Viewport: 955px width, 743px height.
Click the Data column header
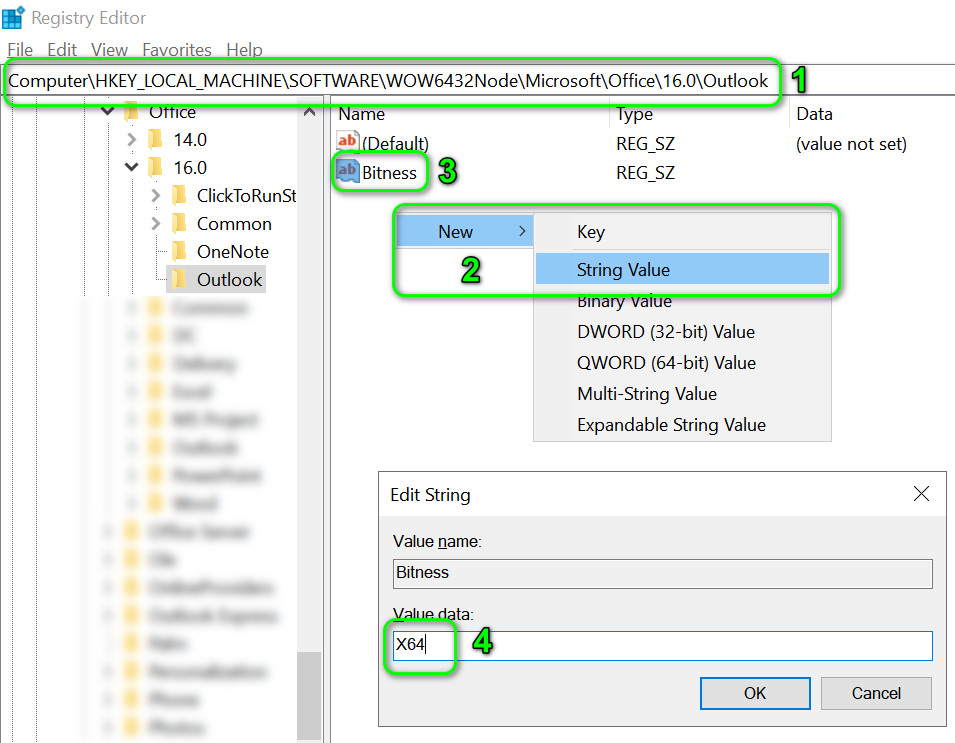[814, 114]
